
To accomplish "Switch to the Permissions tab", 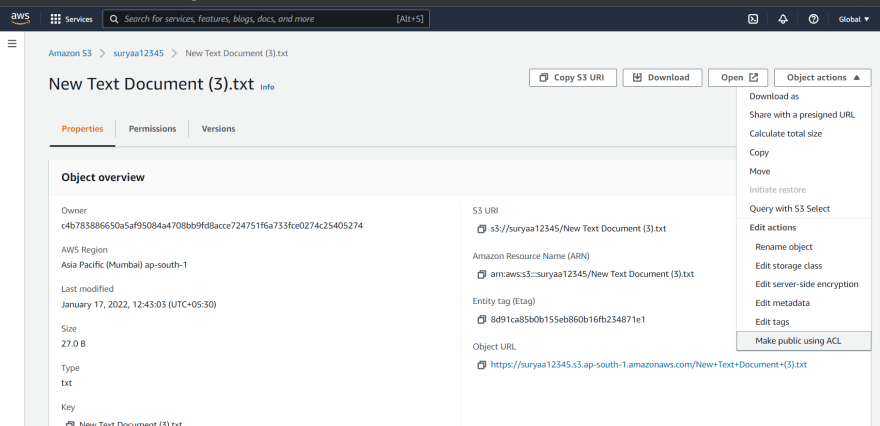I will click(x=152, y=129).
